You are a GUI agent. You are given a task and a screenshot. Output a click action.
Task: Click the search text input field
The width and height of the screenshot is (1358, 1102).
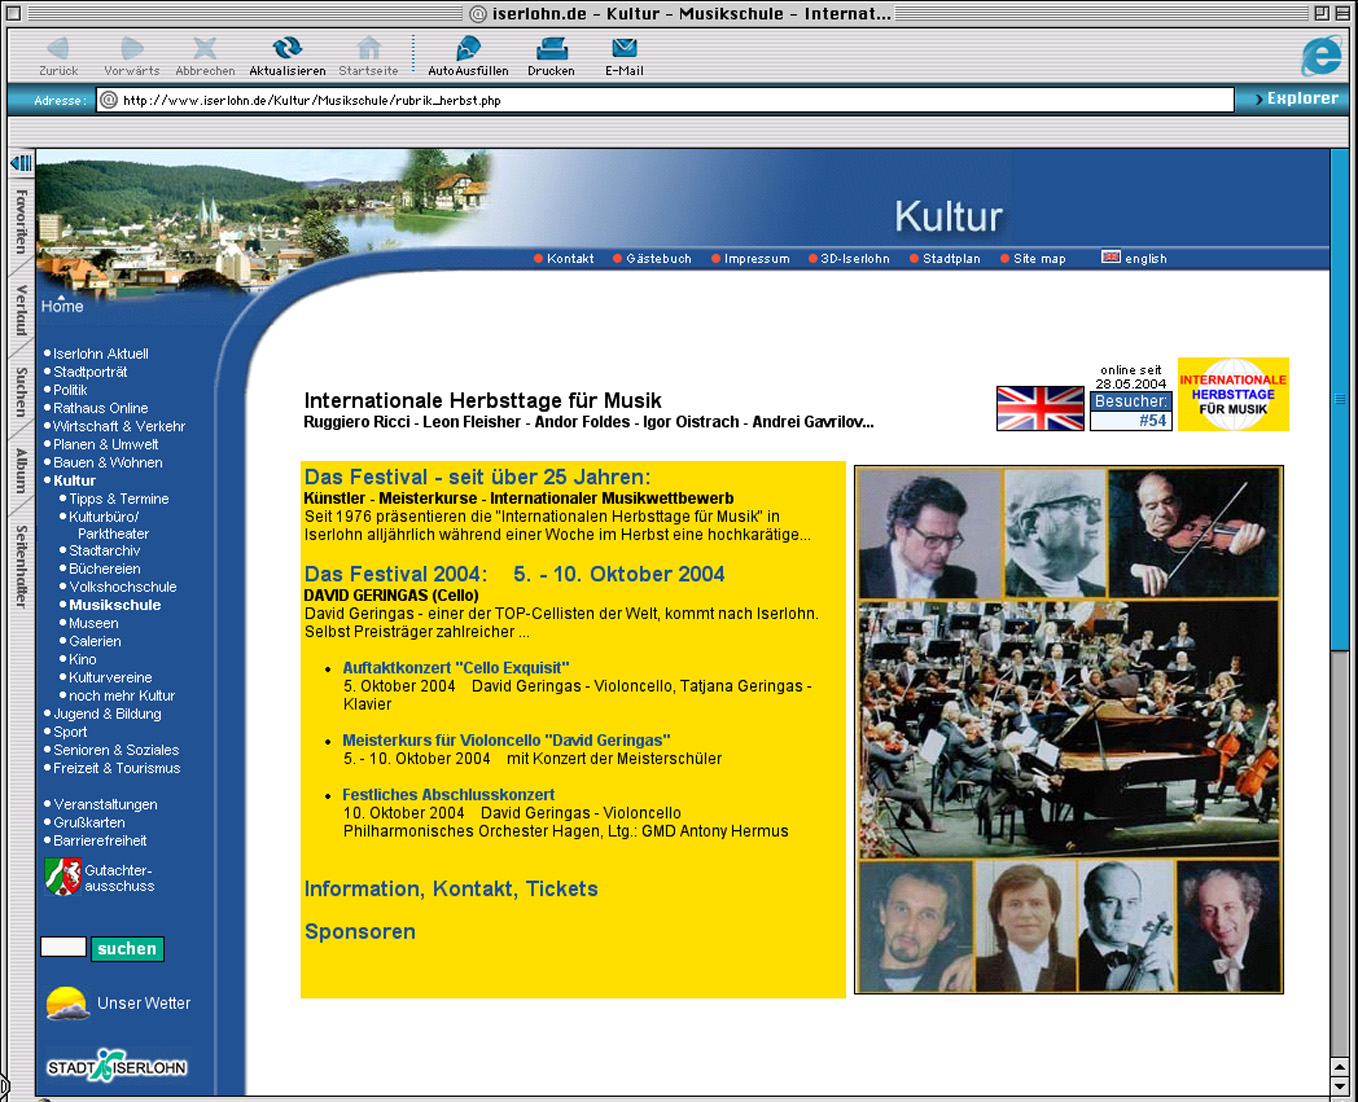[x=63, y=947]
